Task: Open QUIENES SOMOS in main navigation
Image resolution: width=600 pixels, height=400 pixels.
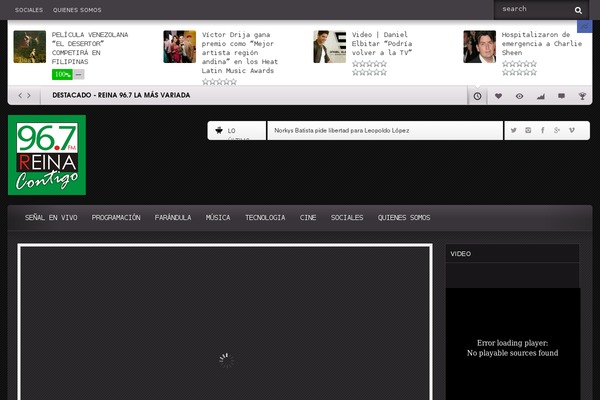Action: pyautogui.click(x=404, y=217)
